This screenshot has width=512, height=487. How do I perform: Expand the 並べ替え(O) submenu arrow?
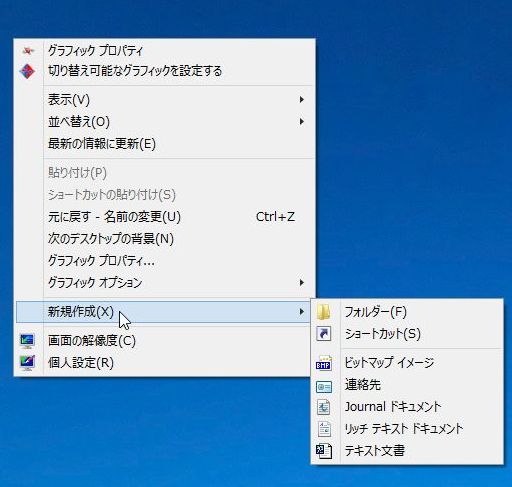point(302,121)
